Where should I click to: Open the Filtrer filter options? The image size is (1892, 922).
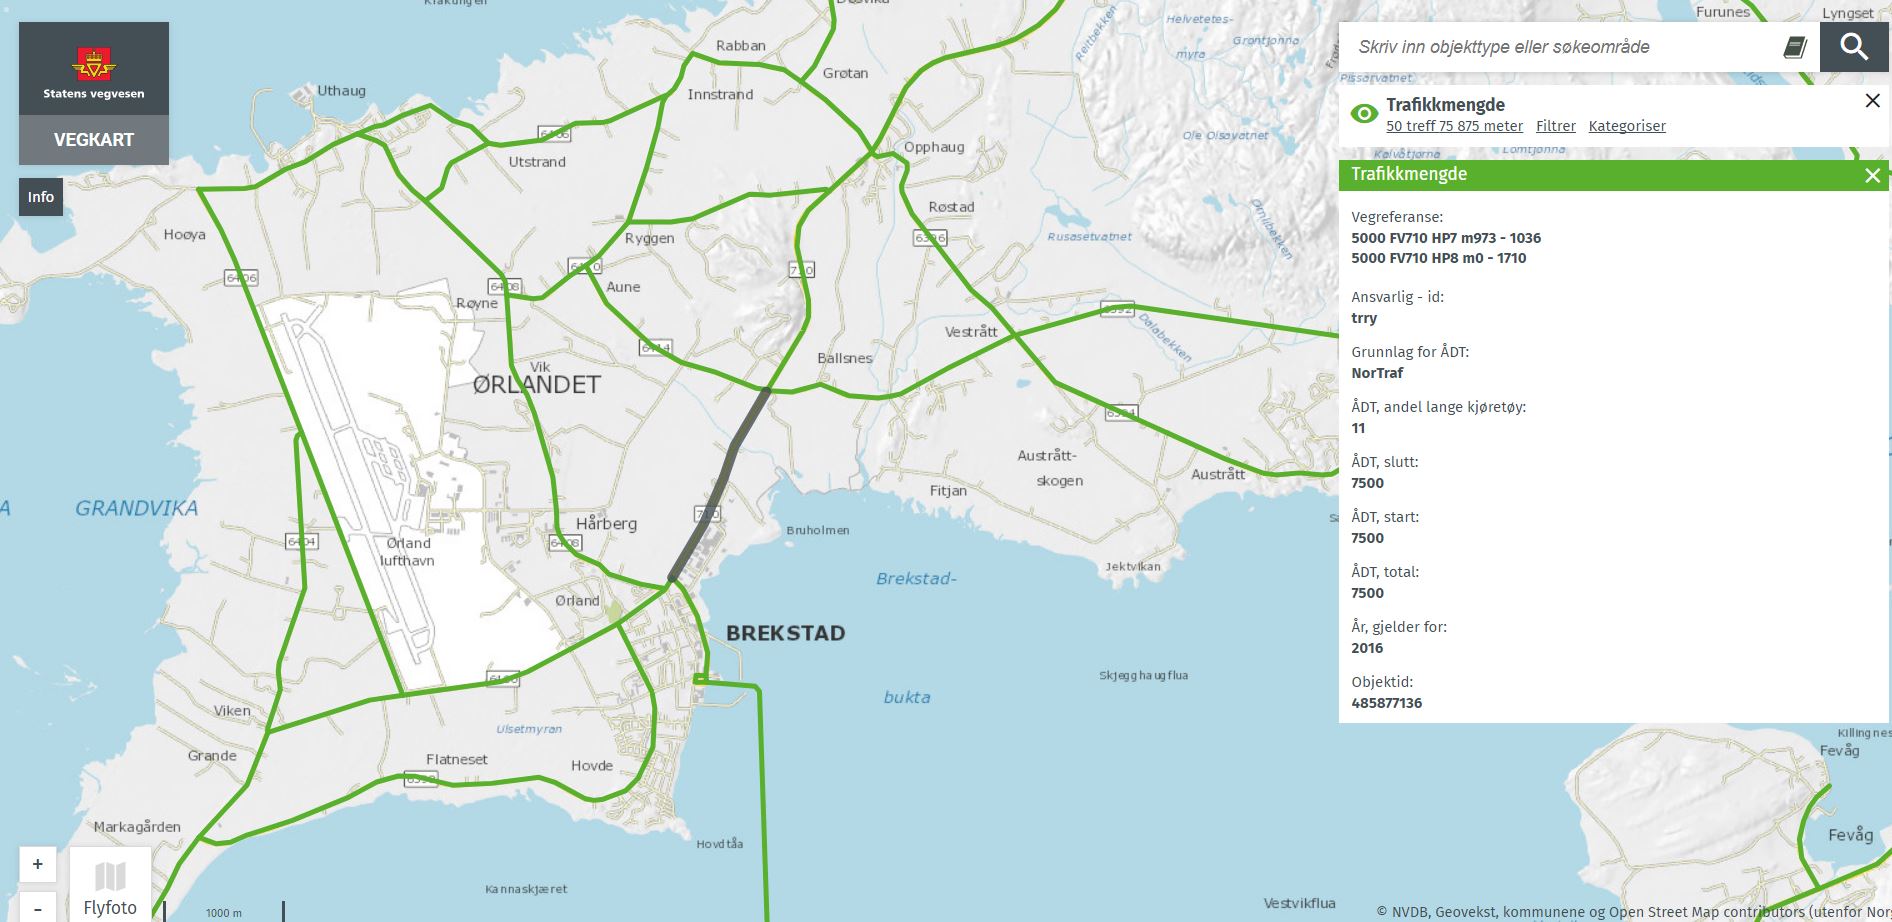pos(1555,126)
